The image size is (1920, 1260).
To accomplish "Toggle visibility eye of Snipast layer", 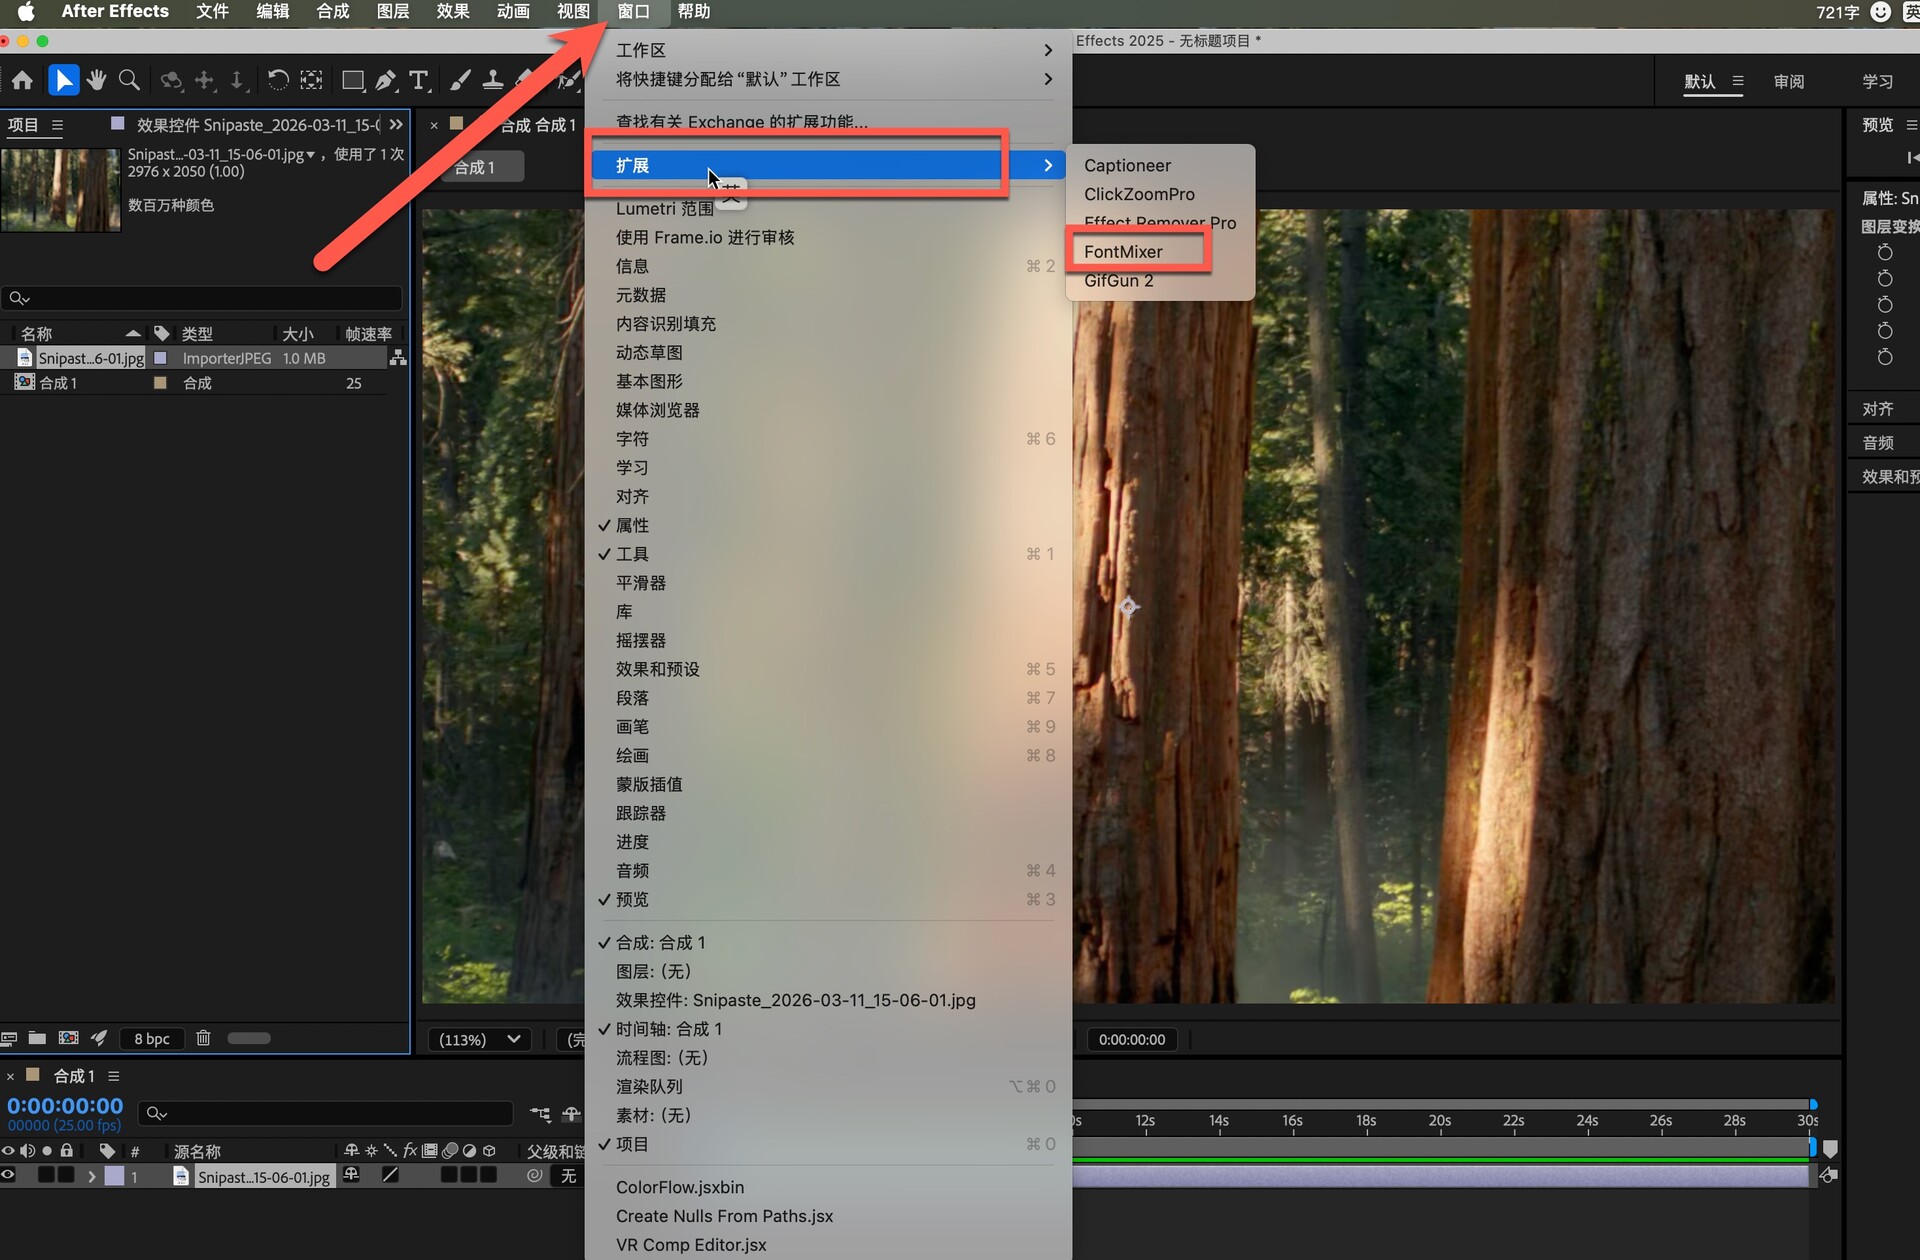I will click(8, 1175).
